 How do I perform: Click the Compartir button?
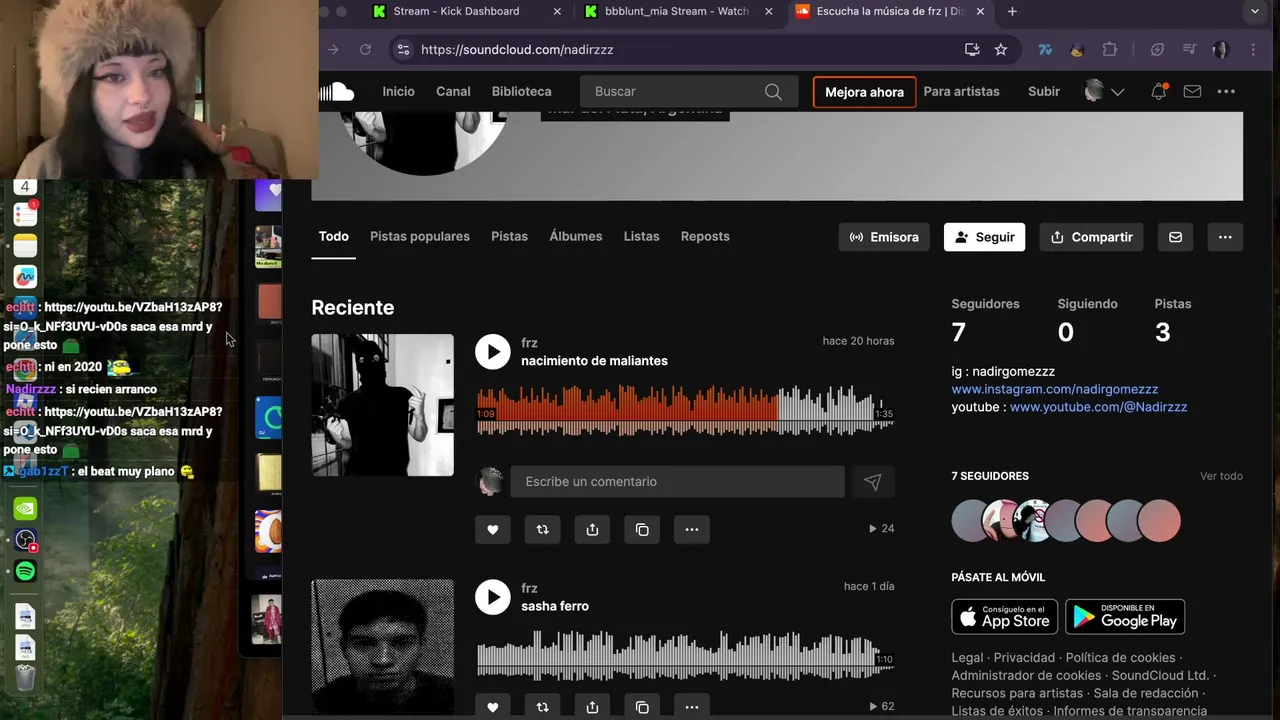(1091, 237)
